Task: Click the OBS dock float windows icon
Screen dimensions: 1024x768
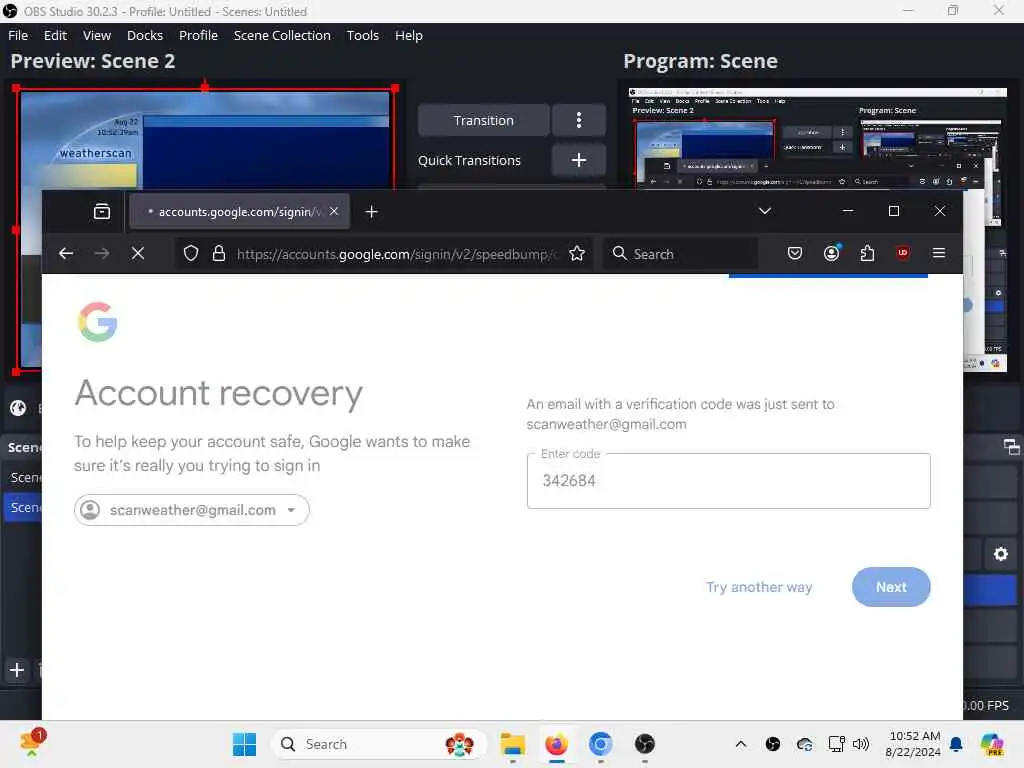Action: [x=1011, y=447]
